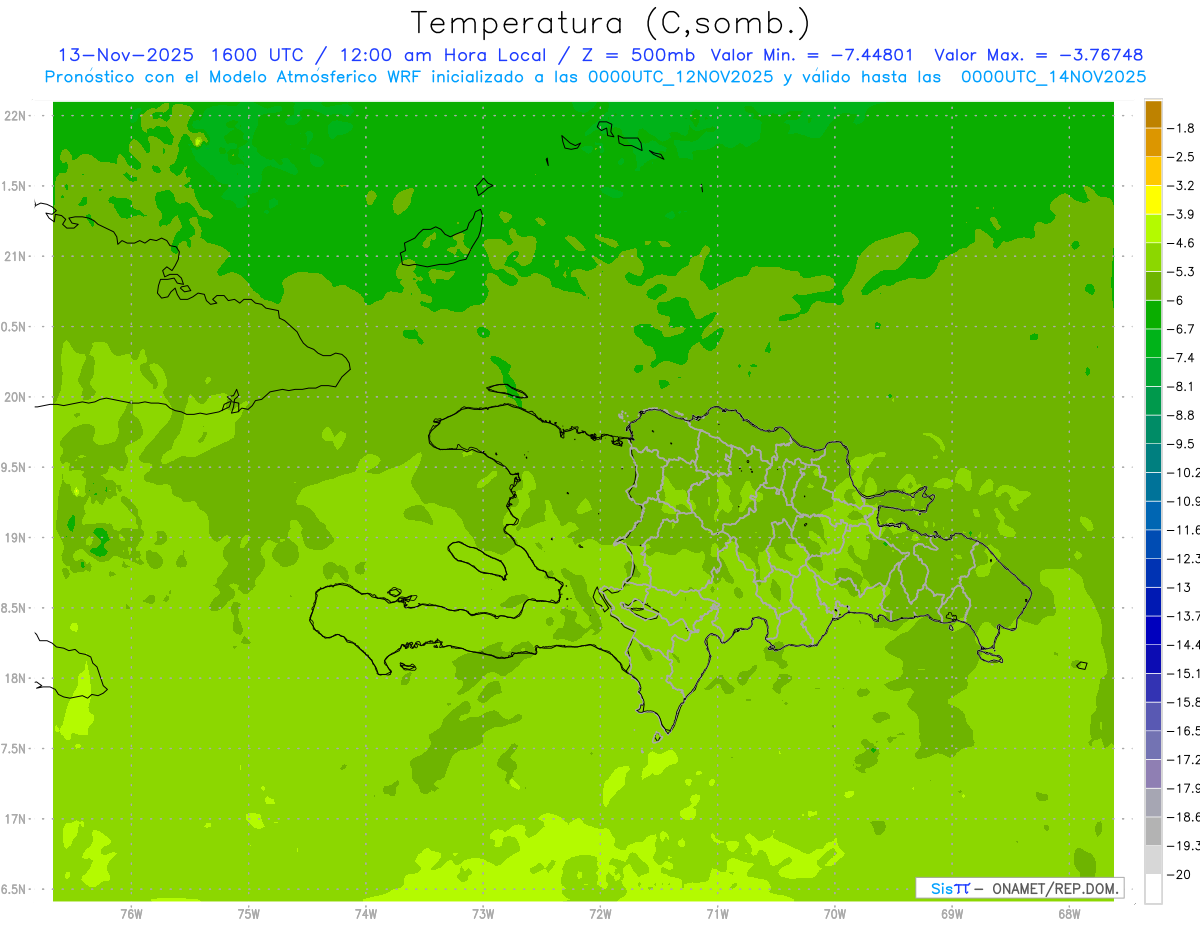
Task: Click the '21N' latitude axis label
Action: tap(15, 257)
